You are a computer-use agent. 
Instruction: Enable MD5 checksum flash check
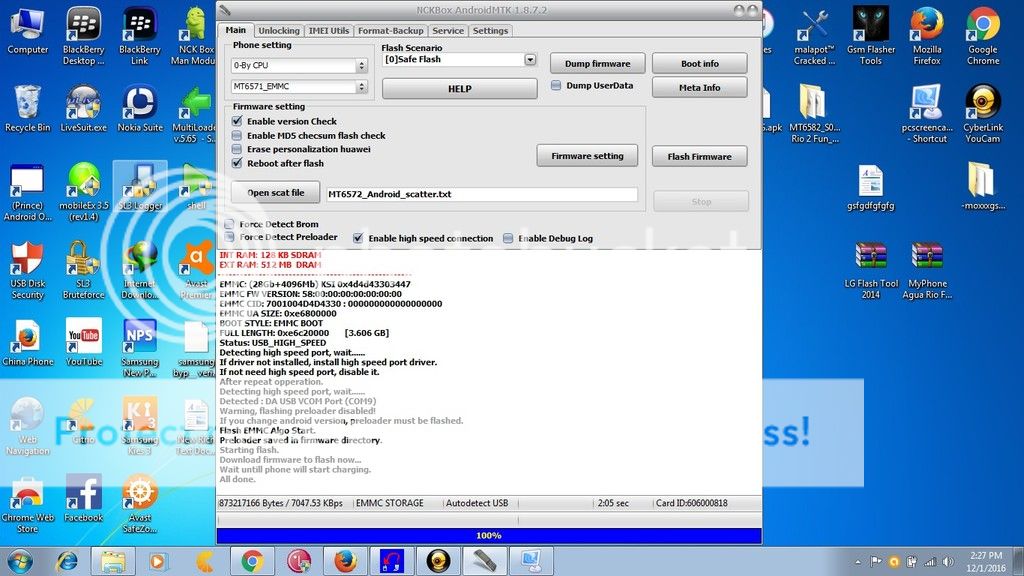click(x=237, y=135)
